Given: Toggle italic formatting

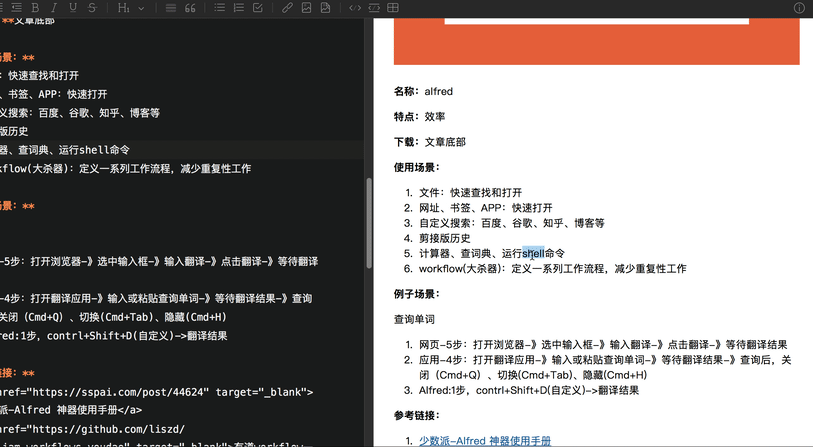Looking at the screenshot, I should [54, 7].
